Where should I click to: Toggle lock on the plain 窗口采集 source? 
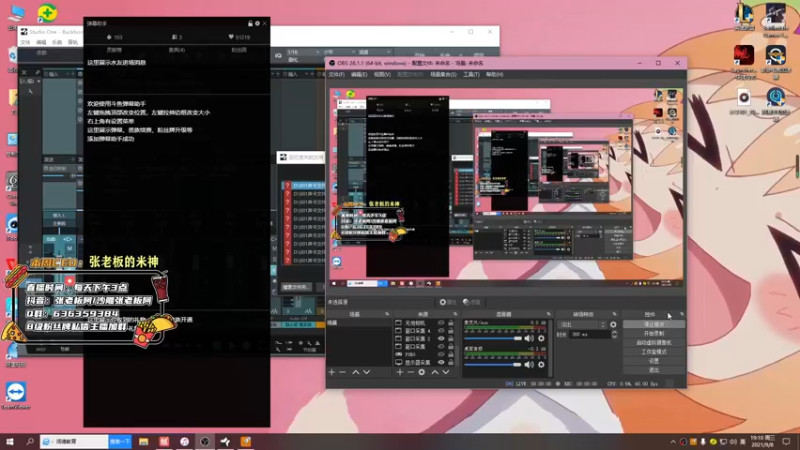click(451, 346)
